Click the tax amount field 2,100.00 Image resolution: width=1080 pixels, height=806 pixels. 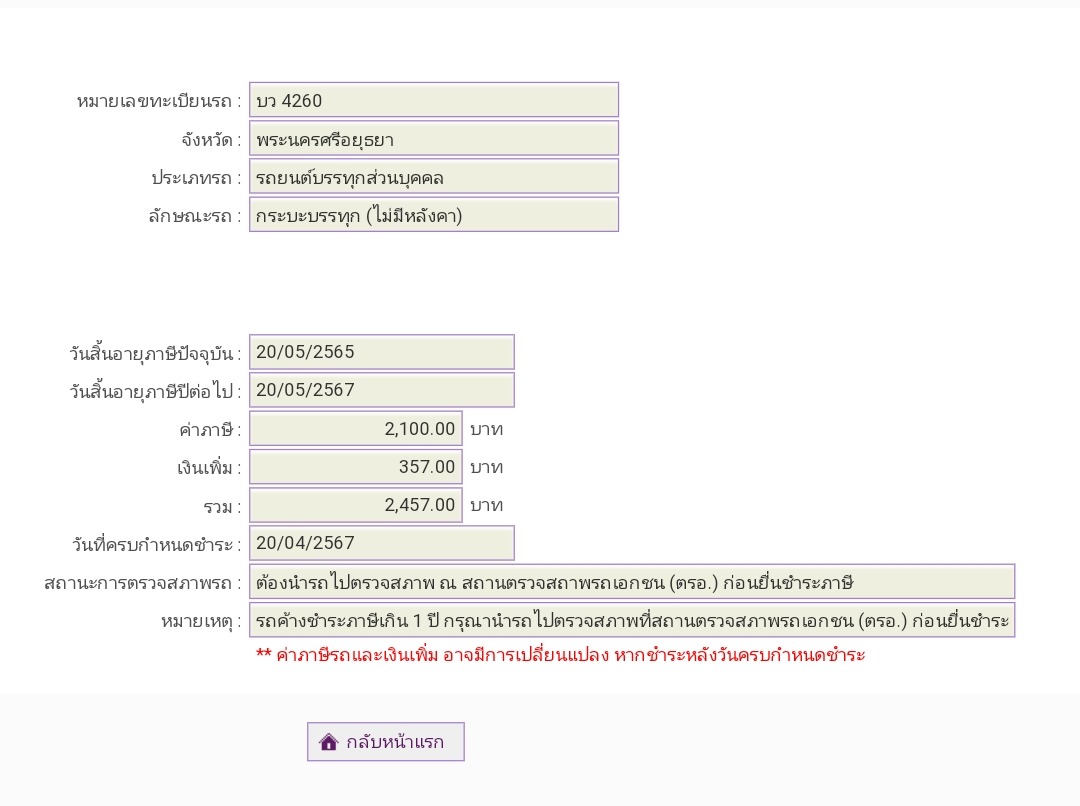coord(355,428)
